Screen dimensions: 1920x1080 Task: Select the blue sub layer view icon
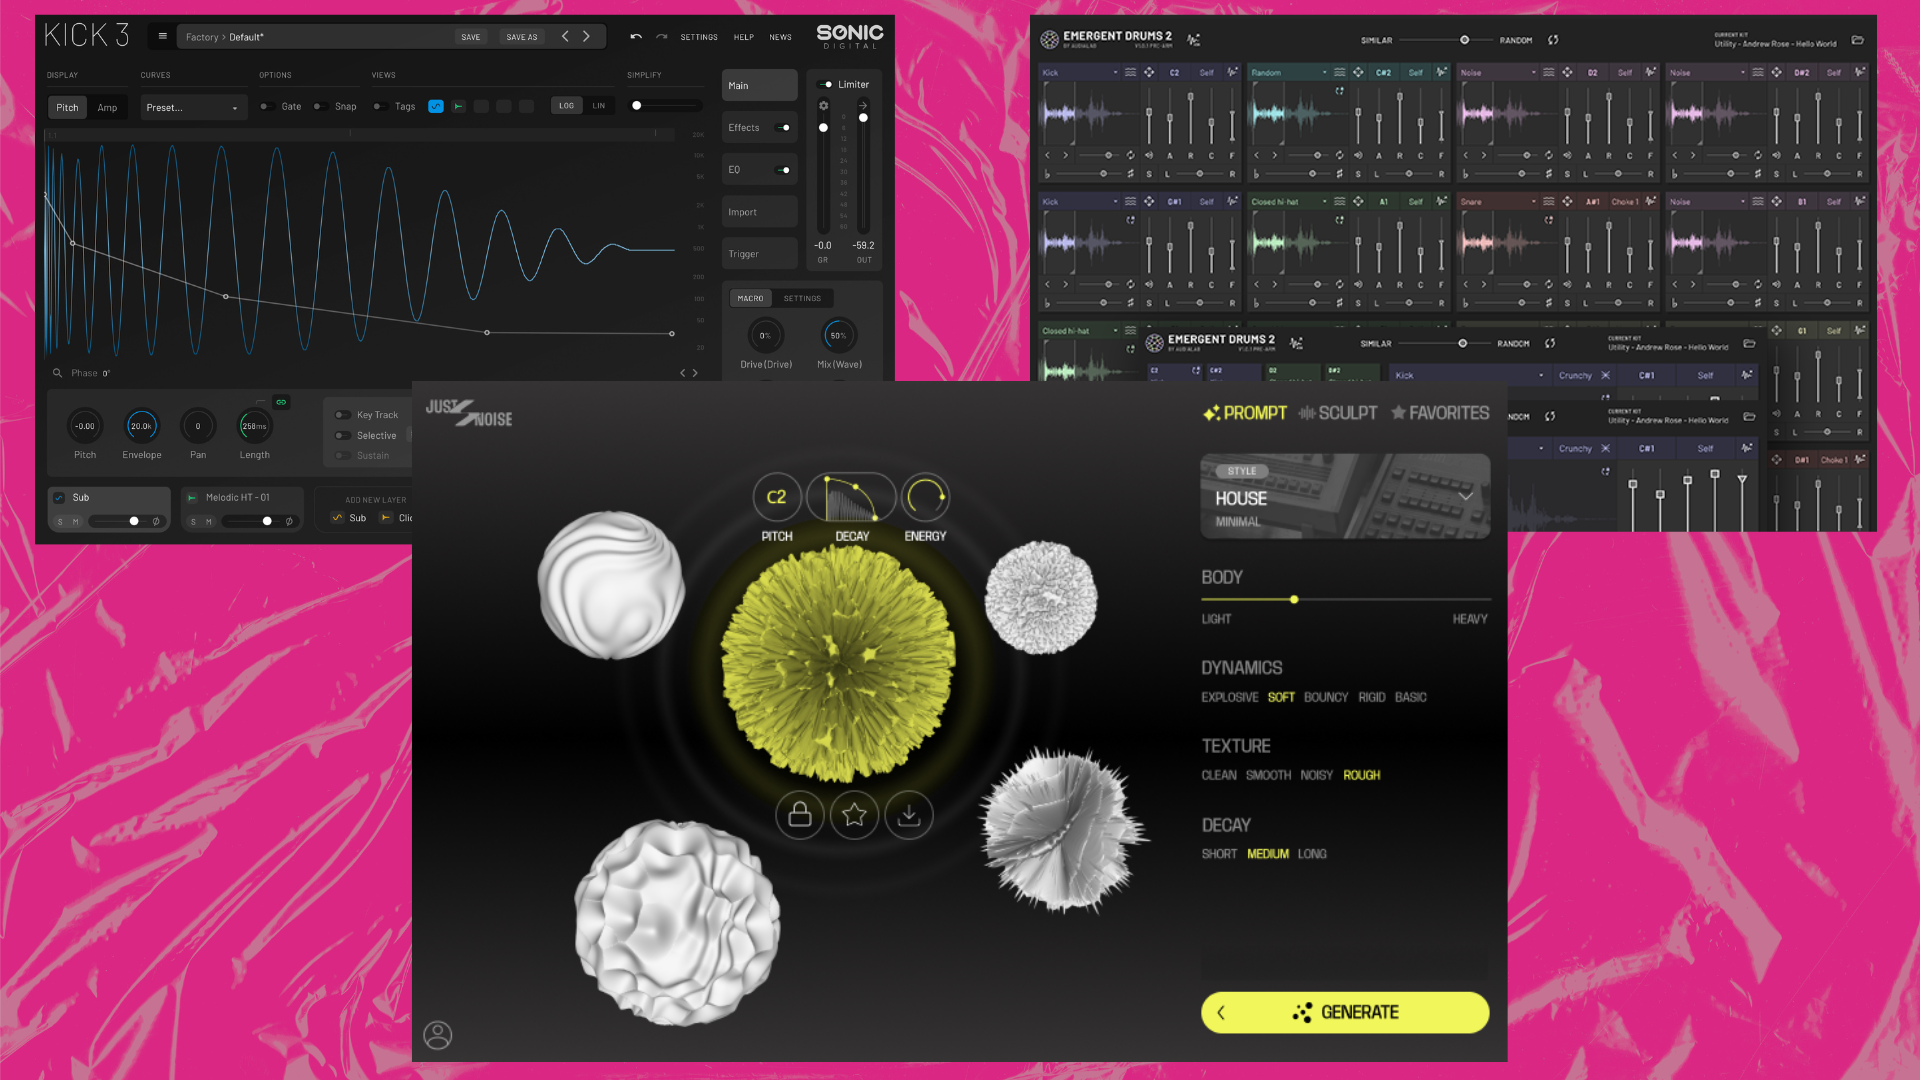coord(436,106)
